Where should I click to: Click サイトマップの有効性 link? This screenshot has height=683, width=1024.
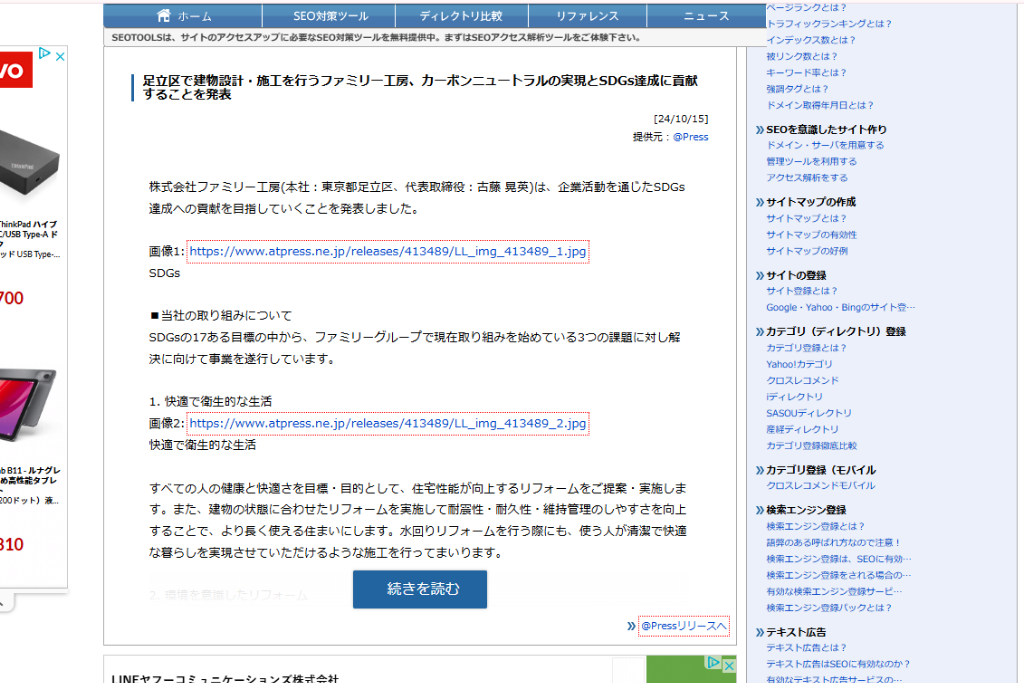pyautogui.click(x=811, y=234)
